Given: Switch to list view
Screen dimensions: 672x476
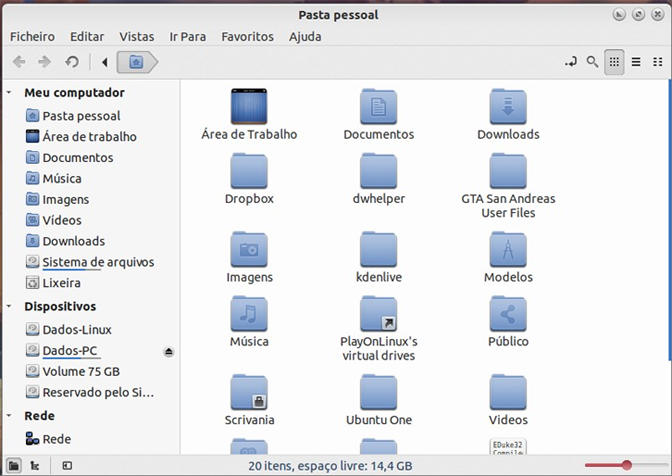Looking at the screenshot, I should tap(636, 62).
